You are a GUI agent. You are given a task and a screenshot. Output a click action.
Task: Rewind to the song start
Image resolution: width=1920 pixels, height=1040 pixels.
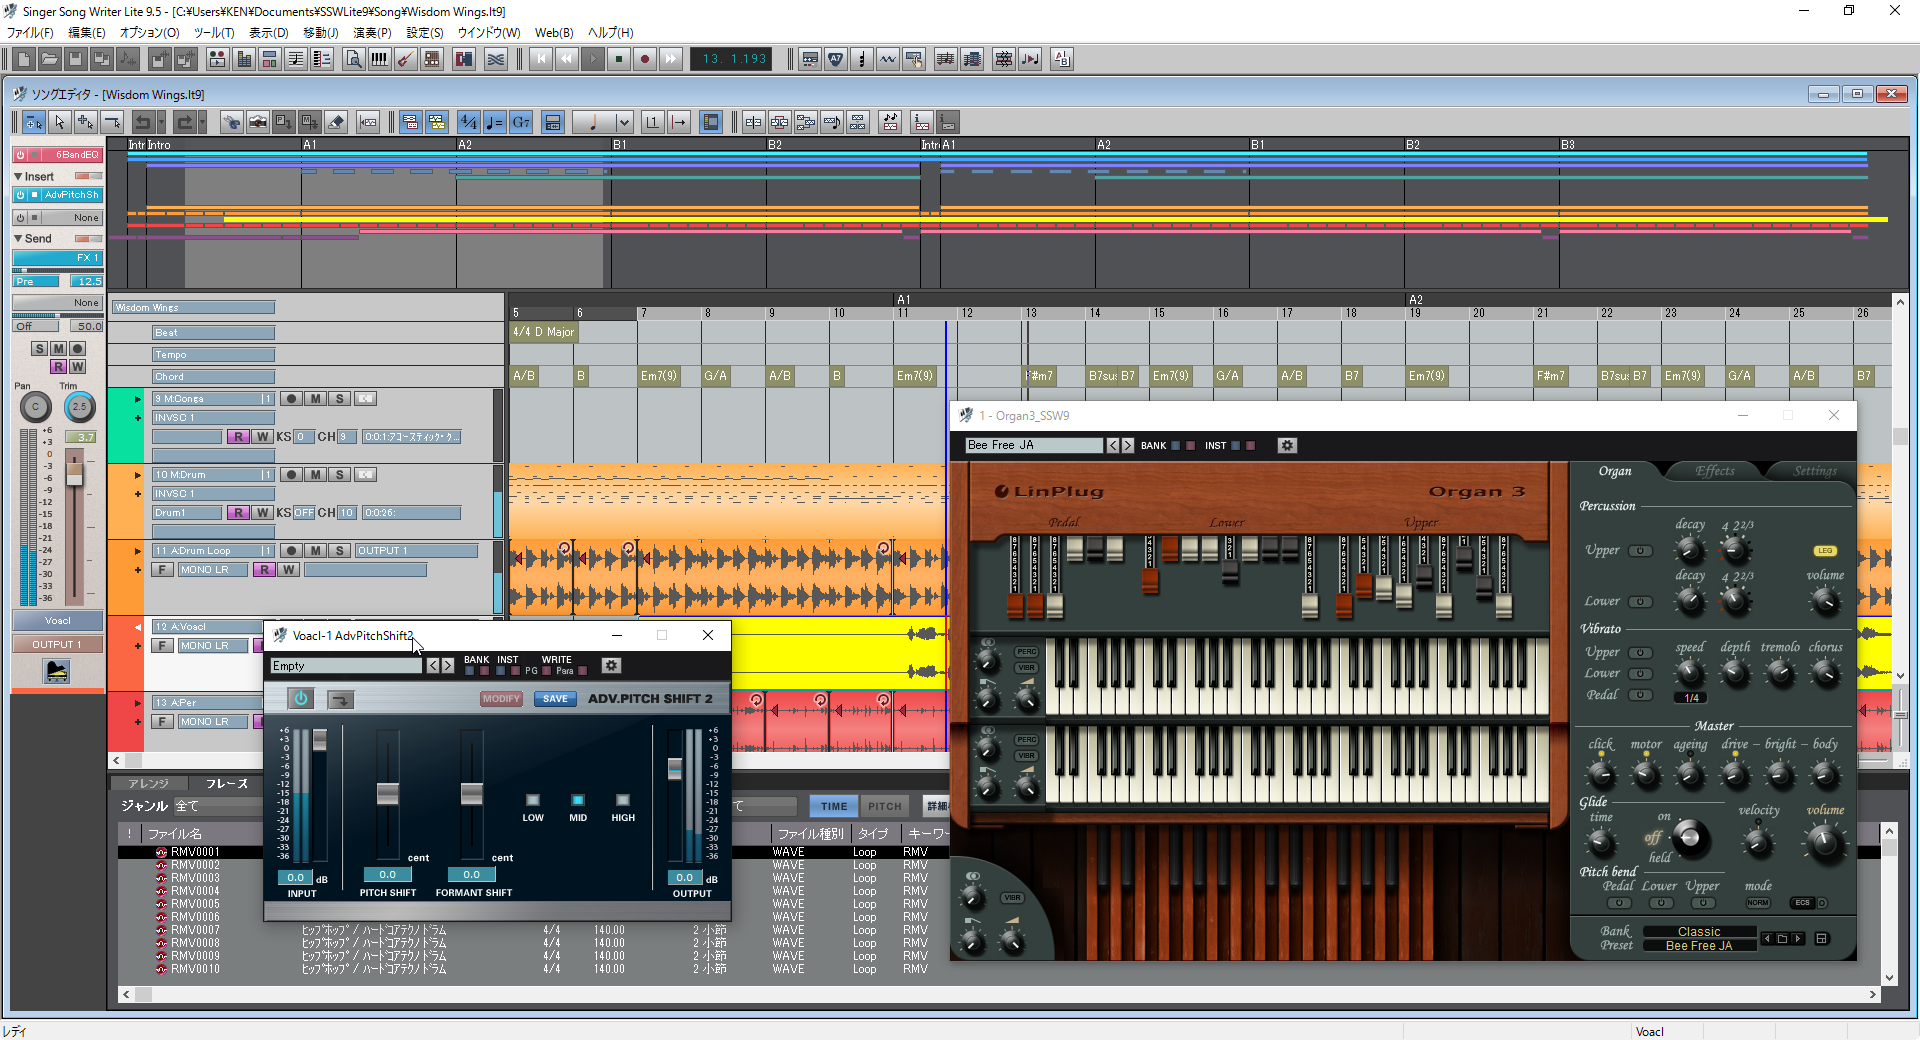pos(541,59)
